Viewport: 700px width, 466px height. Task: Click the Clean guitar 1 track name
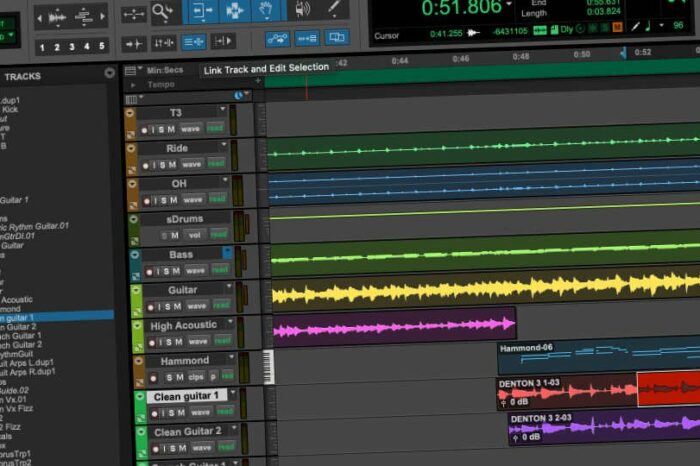tap(186, 396)
